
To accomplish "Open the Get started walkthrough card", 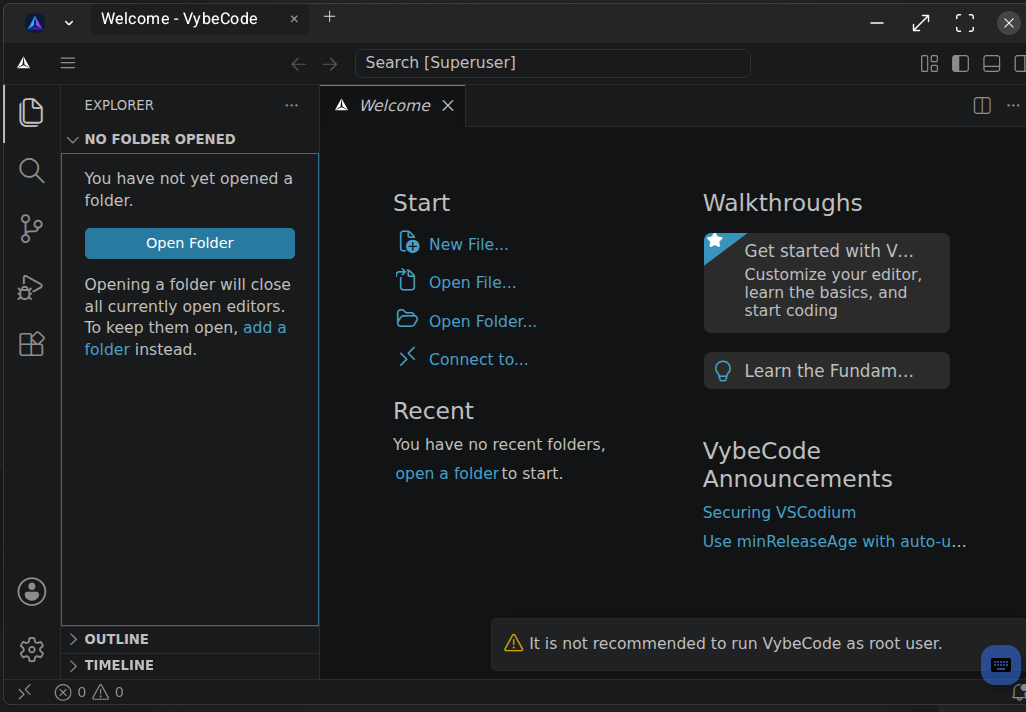I will point(826,283).
